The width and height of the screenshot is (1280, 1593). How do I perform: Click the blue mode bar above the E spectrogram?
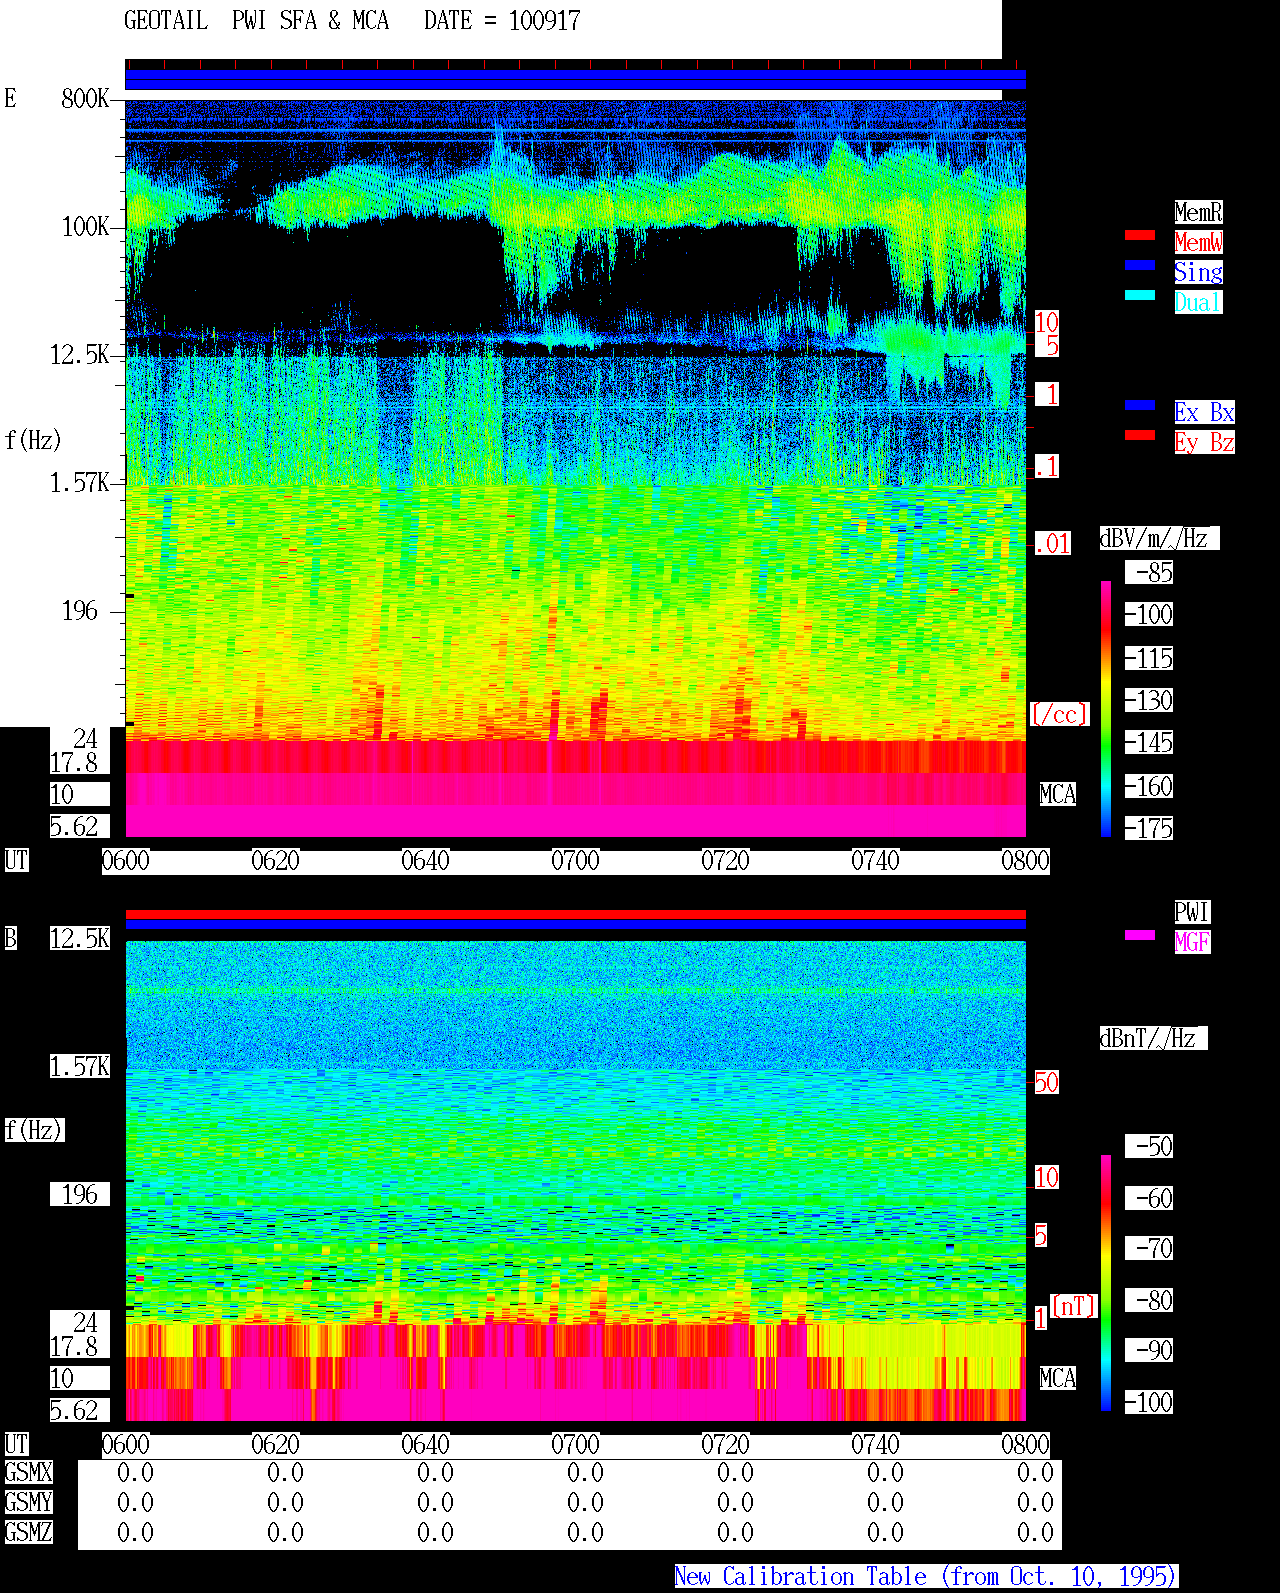click(x=575, y=79)
